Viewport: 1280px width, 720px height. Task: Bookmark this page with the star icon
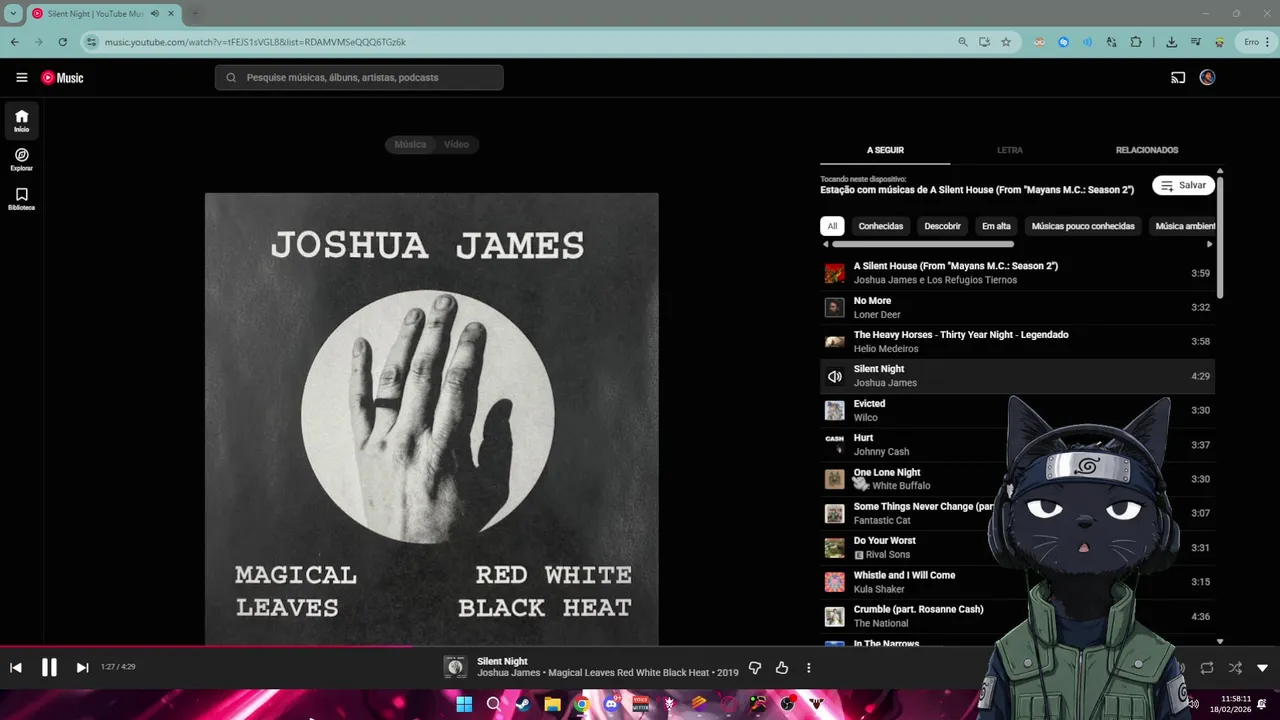click(1006, 42)
